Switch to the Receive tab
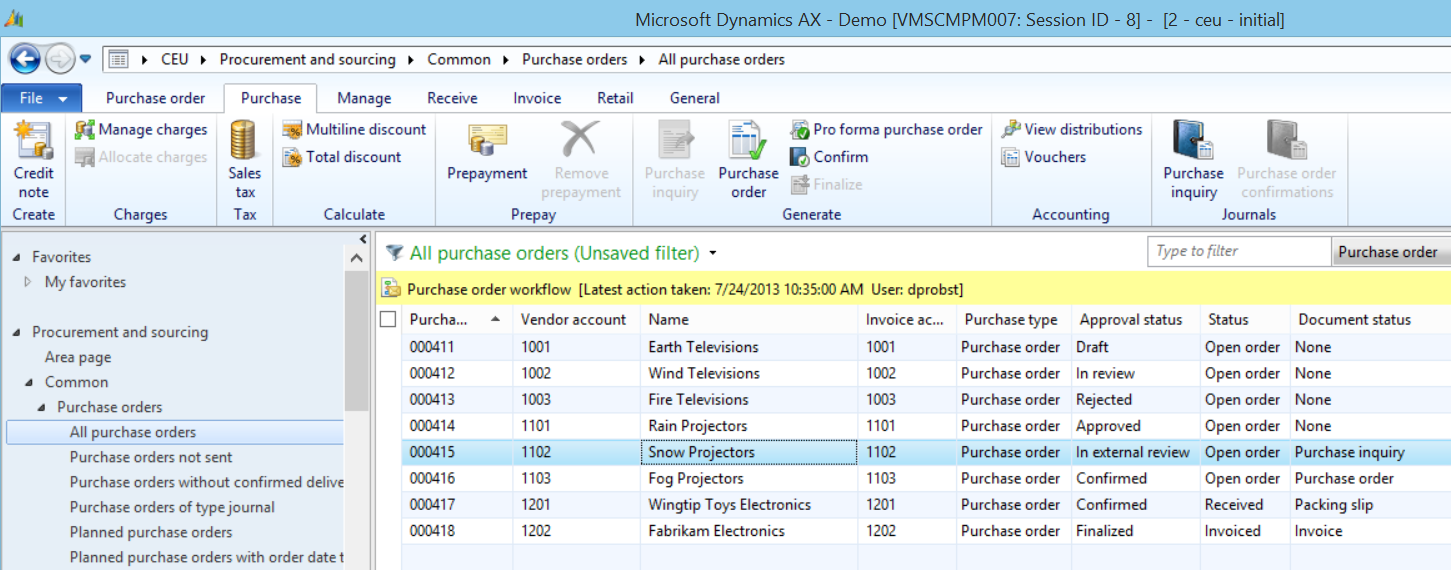The width and height of the screenshot is (1451, 570). click(x=452, y=98)
